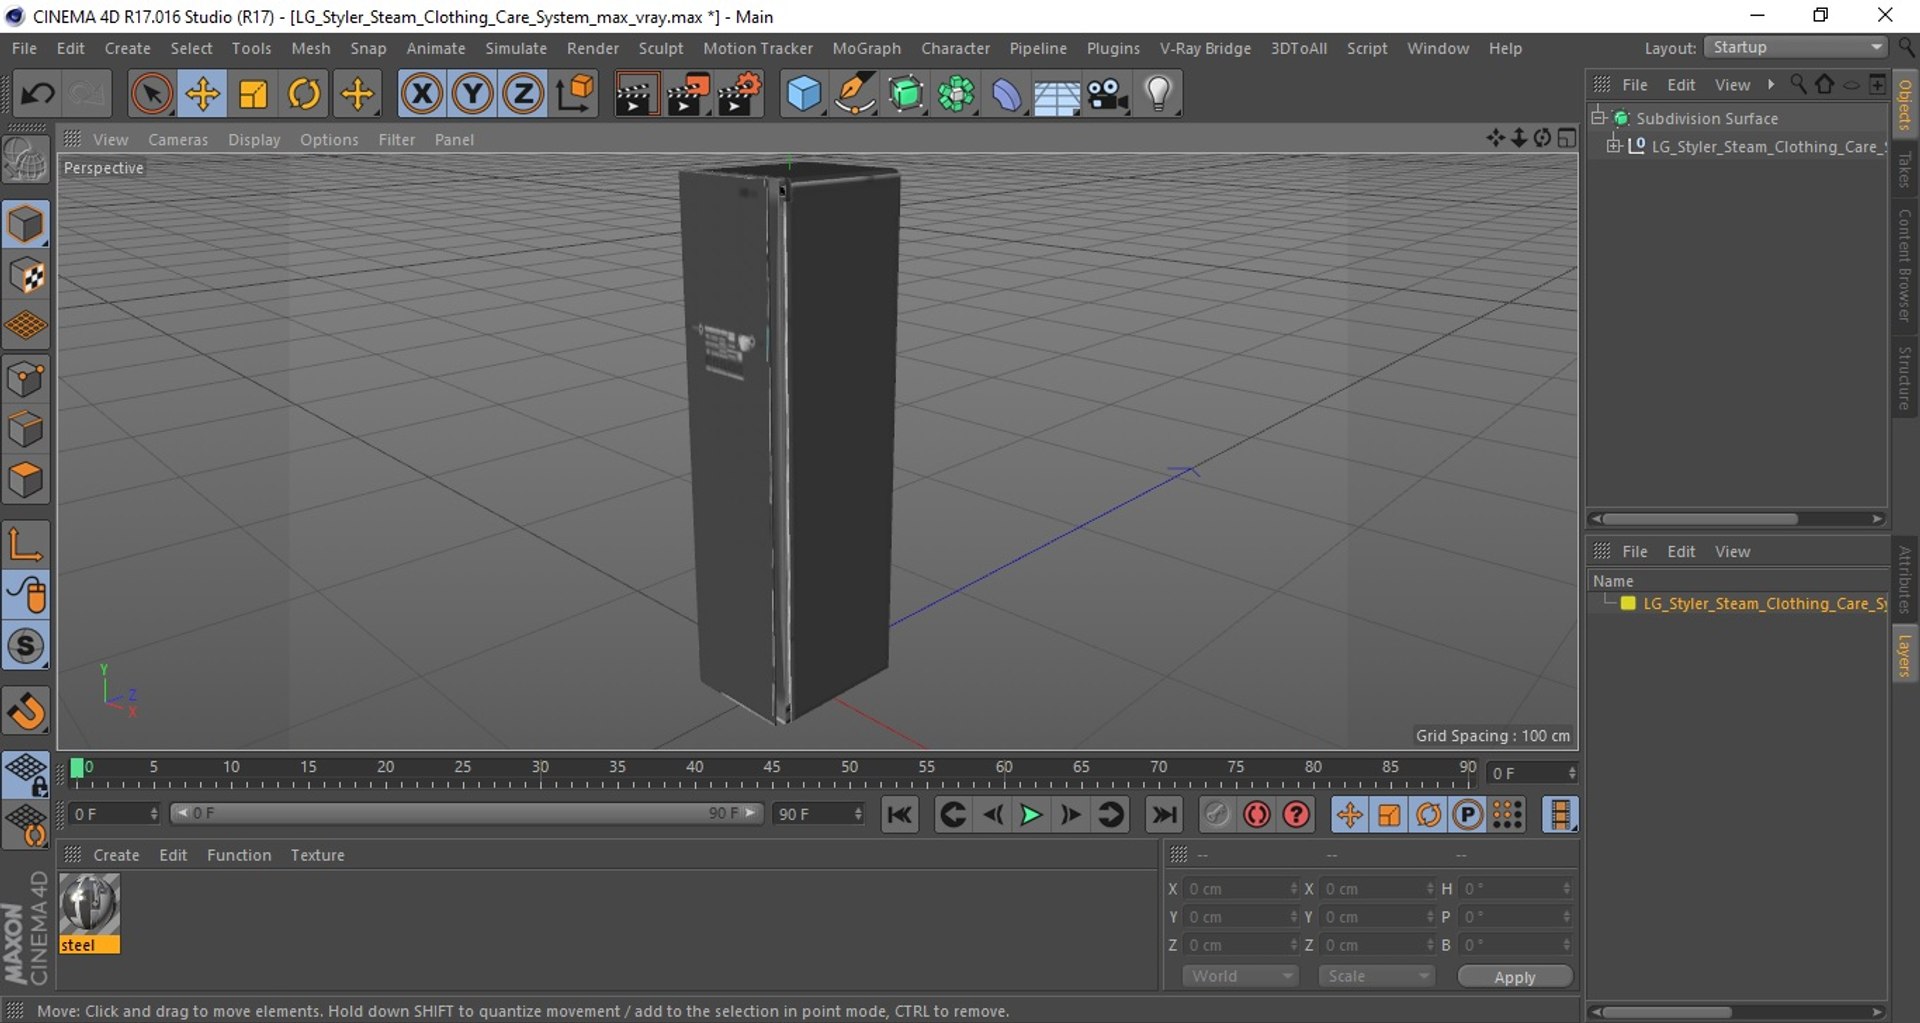The height and width of the screenshot is (1023, 1920).
Task: Toggle the coordinate system icon
Action: coord(576,94)
